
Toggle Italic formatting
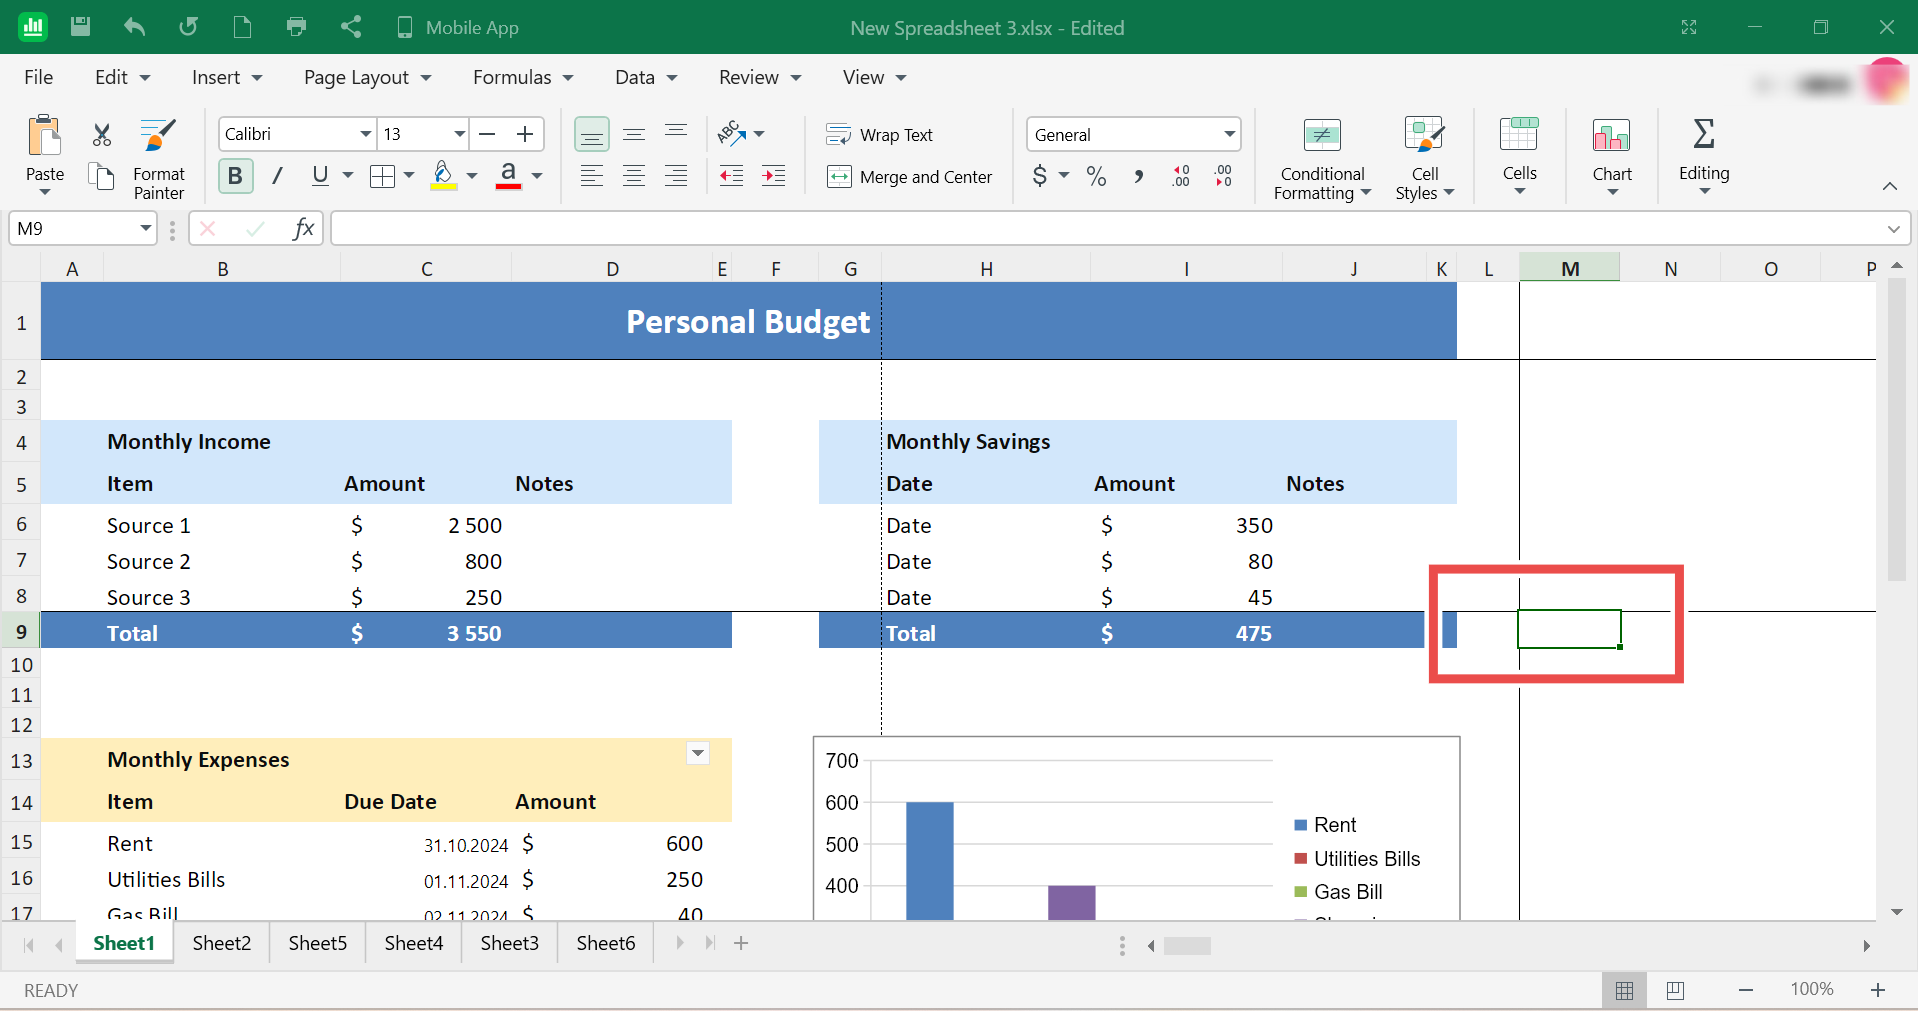click(x=277, y=176)
